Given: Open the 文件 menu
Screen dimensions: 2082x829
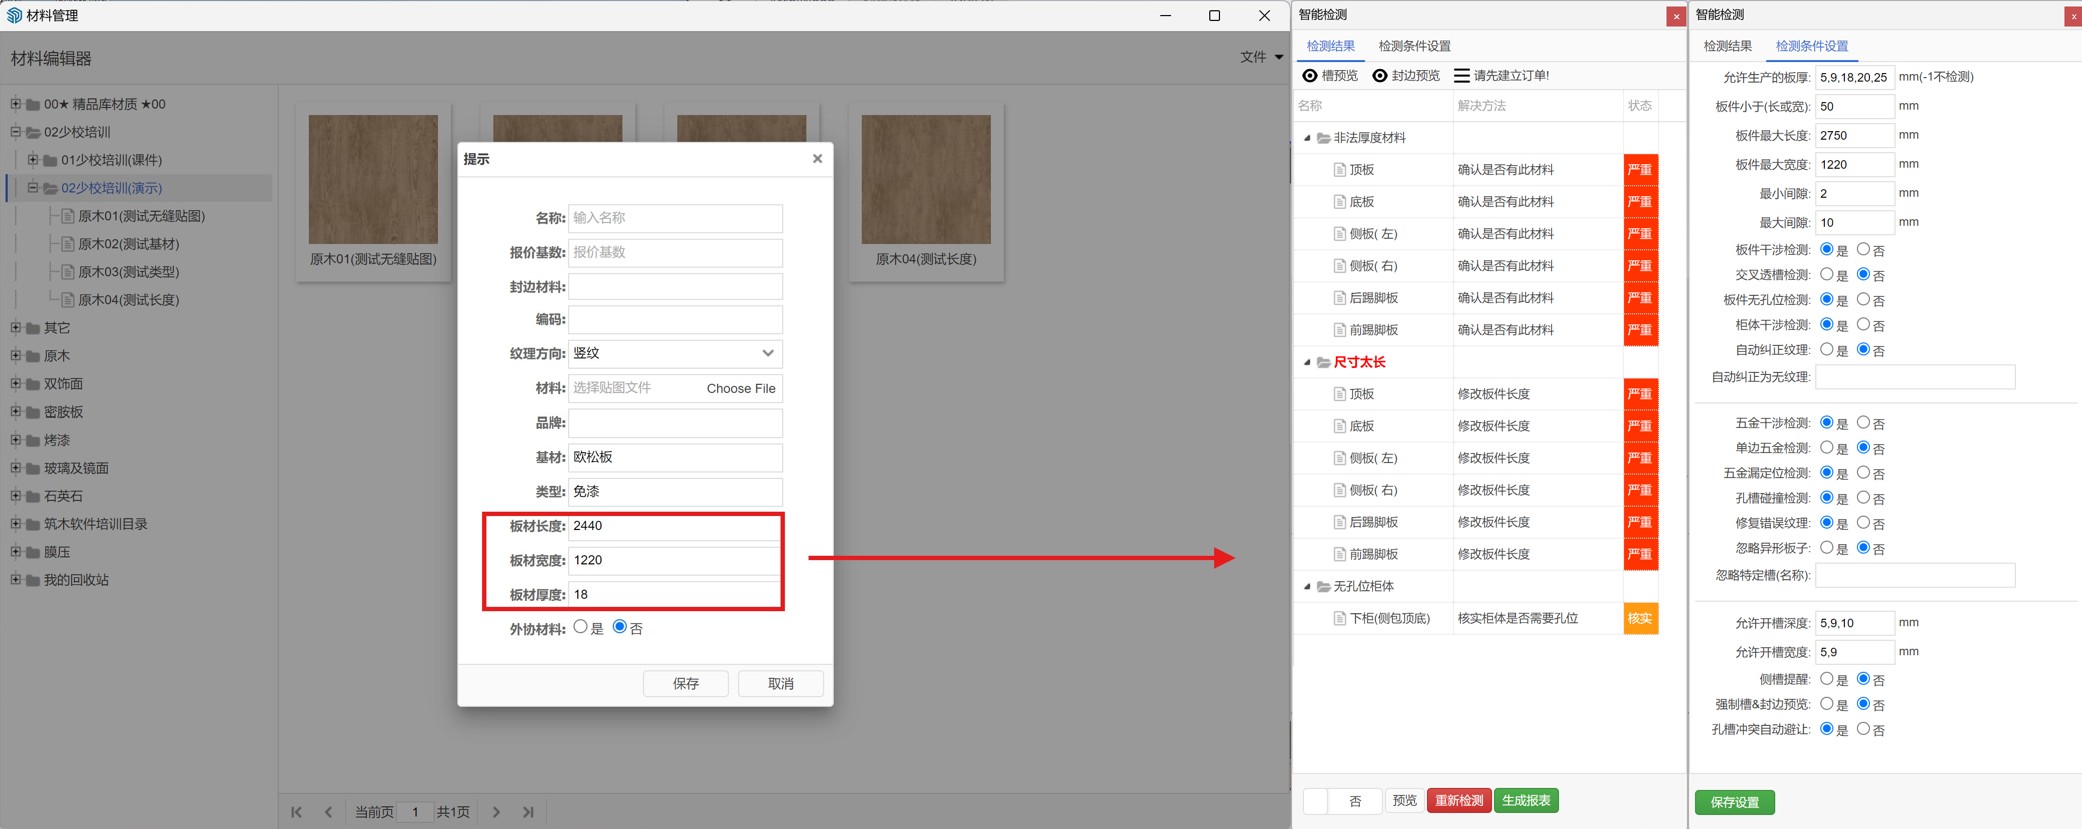Looking at the screenshot, I should [1260, 57].
